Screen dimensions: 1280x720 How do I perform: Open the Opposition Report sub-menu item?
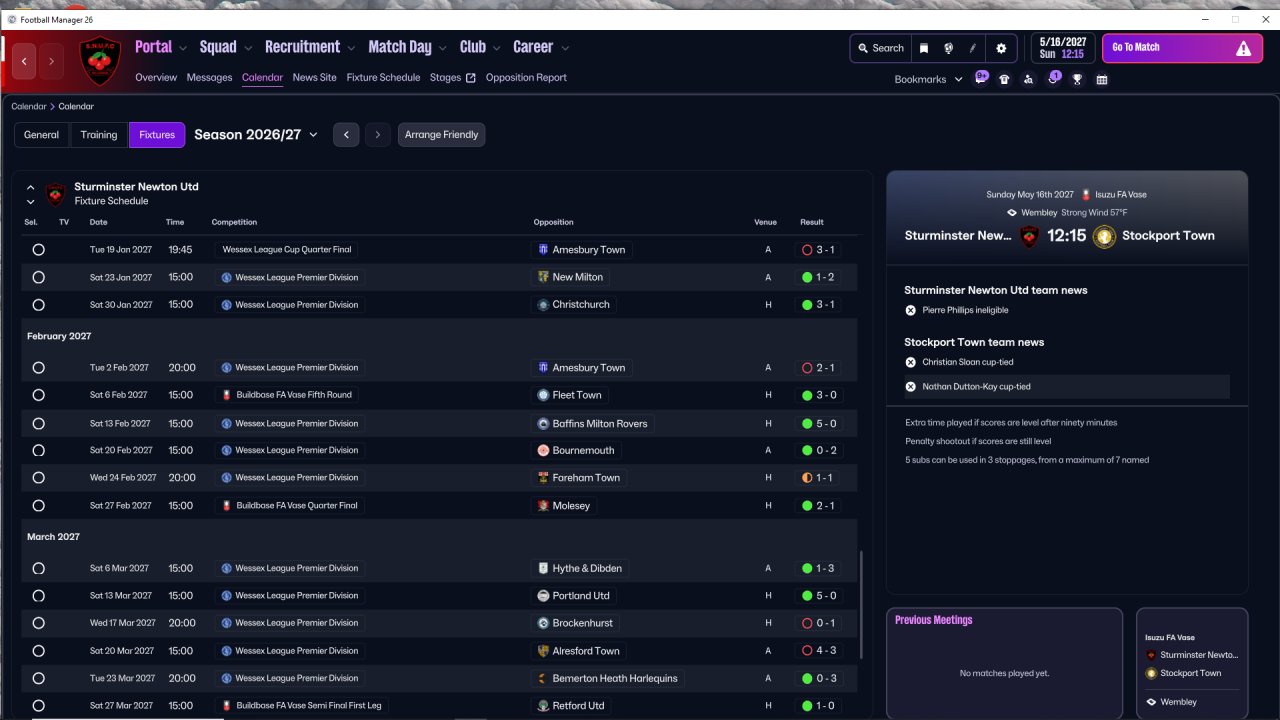click(526, 78)
